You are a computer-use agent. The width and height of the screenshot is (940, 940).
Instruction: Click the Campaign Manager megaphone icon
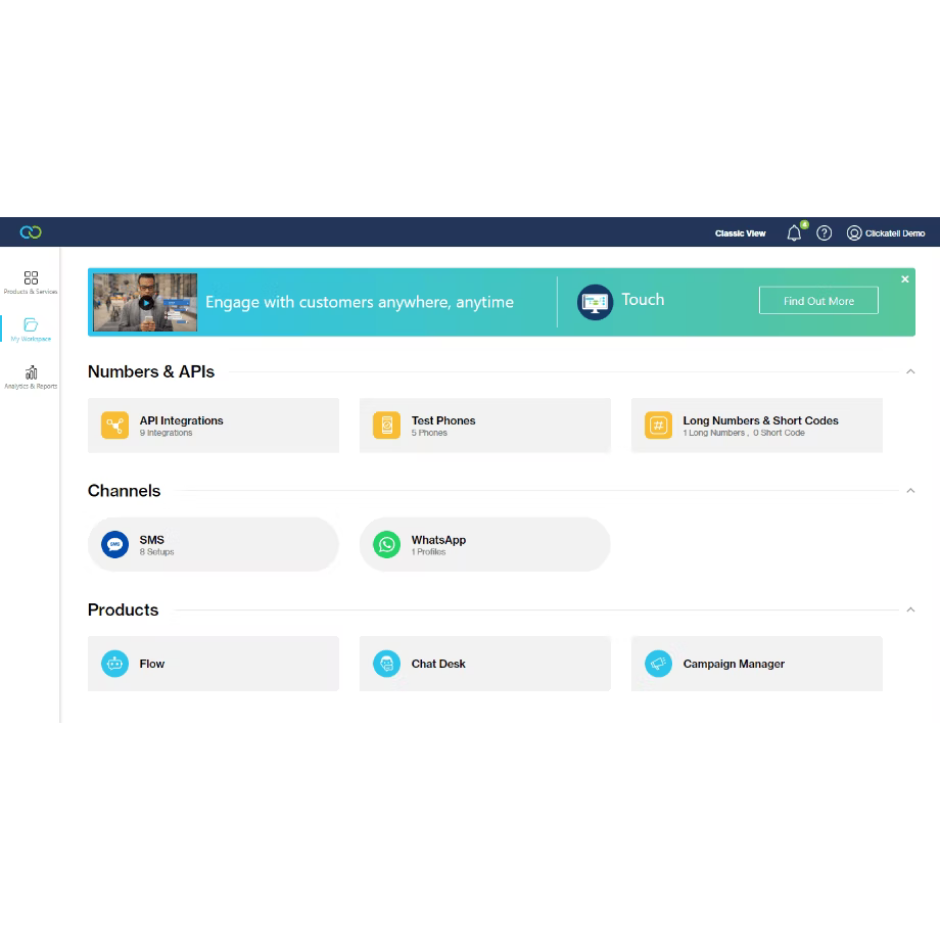[x=658, y=664]
